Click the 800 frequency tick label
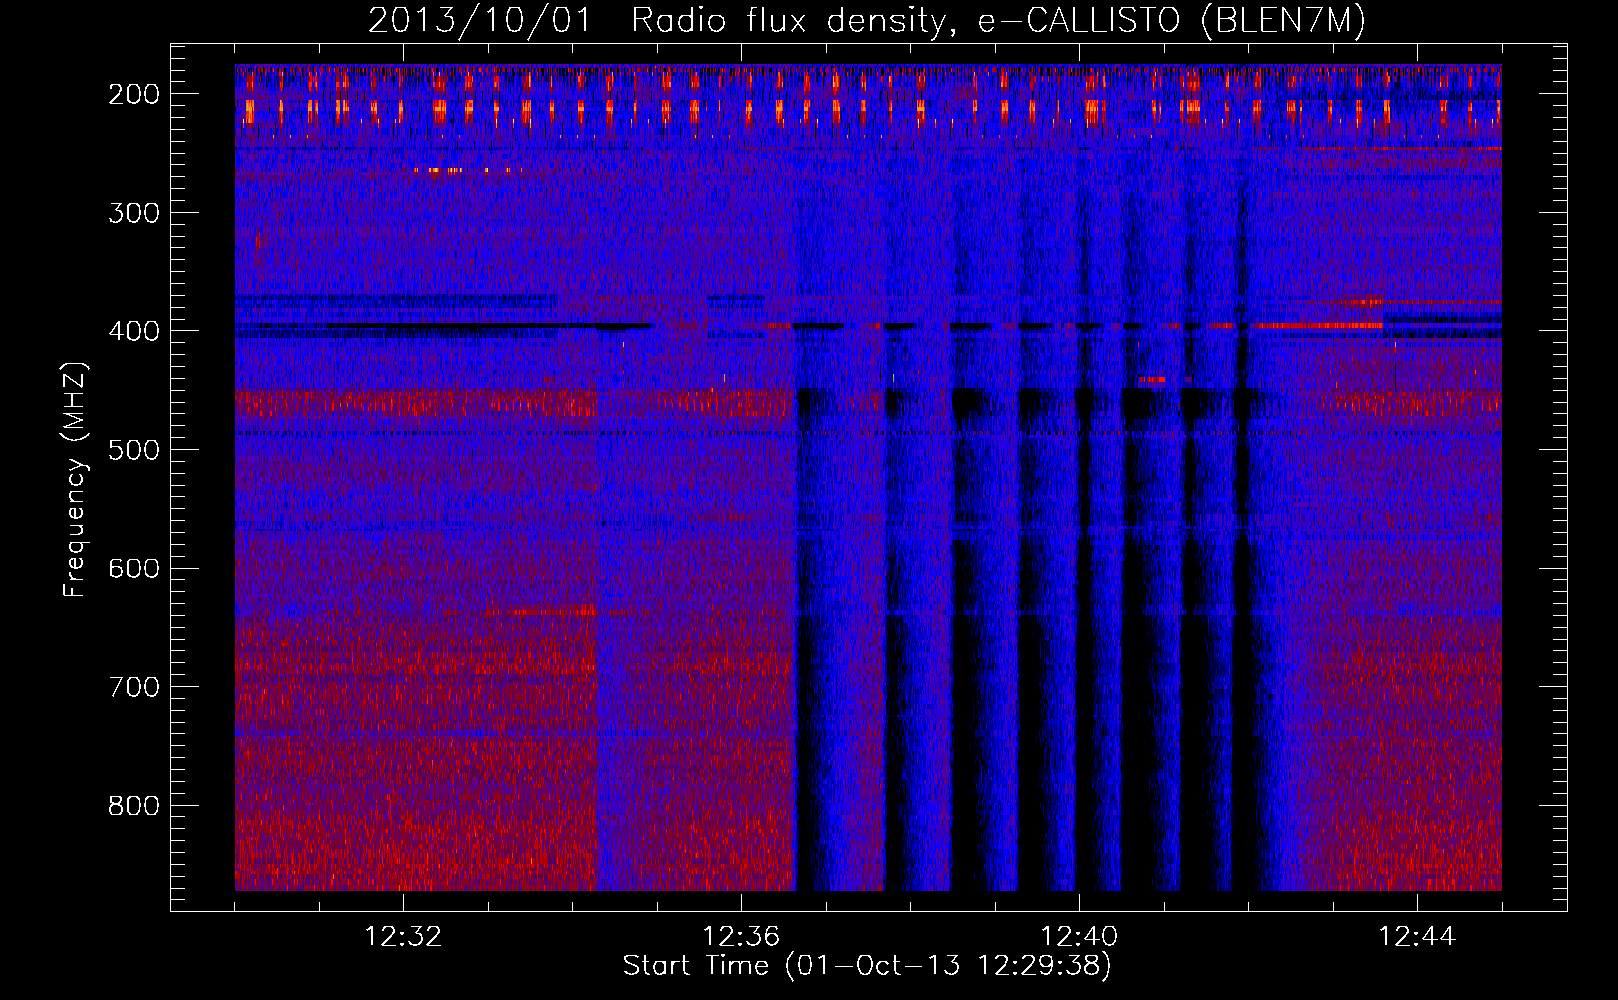Viewport: 1618px width, 1000px height. (x=134, y=806)
